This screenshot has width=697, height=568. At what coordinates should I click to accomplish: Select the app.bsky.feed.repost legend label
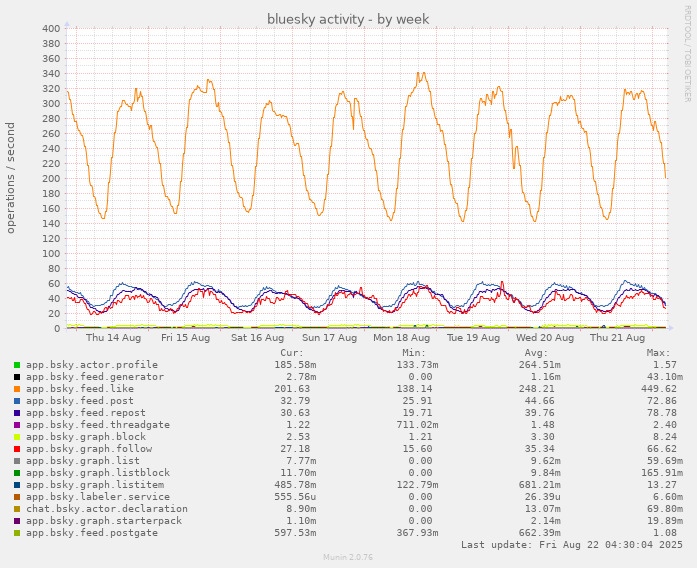coord(86,413)
